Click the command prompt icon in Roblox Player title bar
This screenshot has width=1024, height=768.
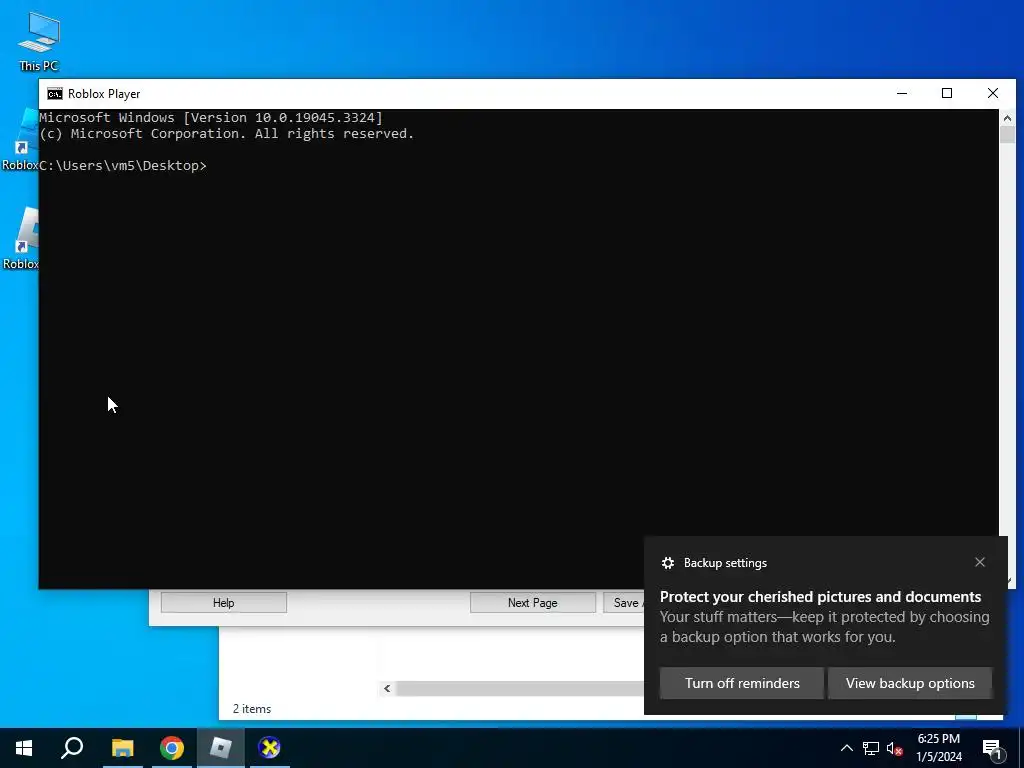pos(55,94)
